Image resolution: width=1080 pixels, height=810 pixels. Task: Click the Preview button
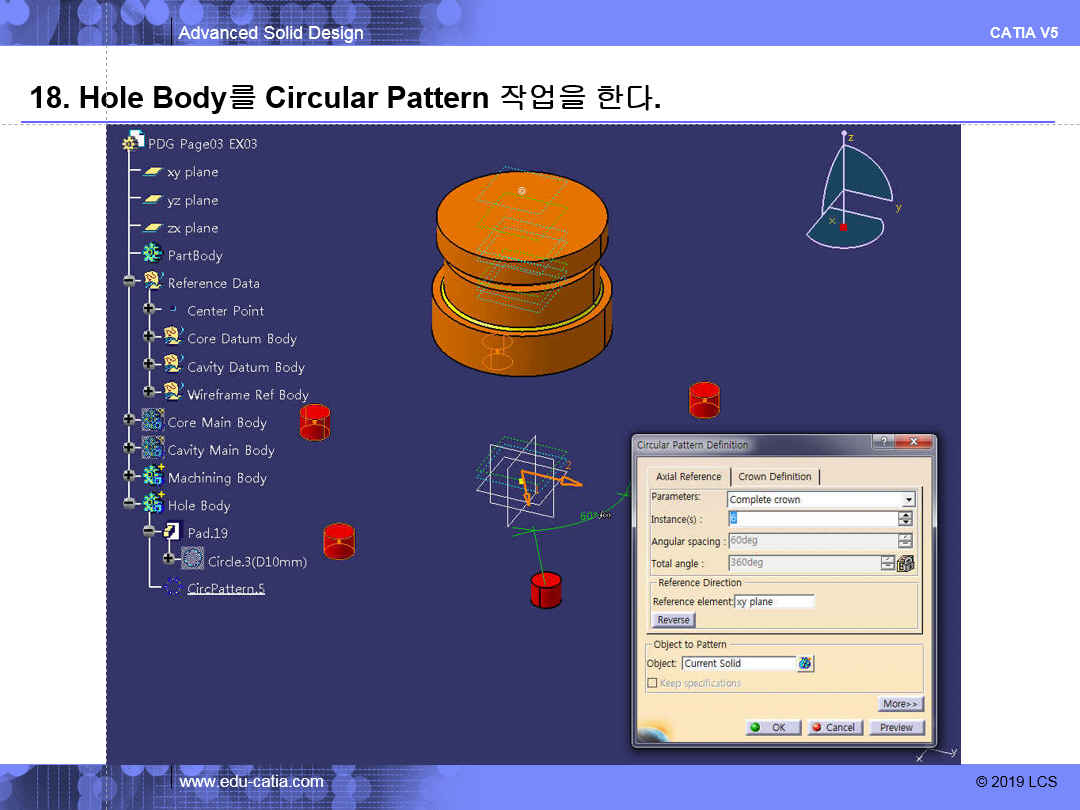pyautogui.click(x=896, y=727)
